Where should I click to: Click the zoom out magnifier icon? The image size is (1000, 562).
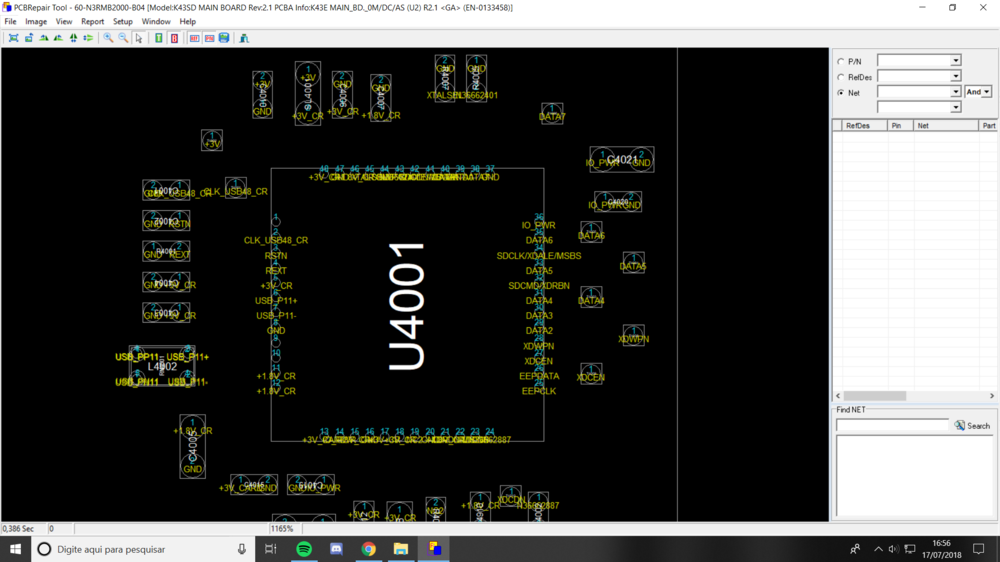click(123, 38)
